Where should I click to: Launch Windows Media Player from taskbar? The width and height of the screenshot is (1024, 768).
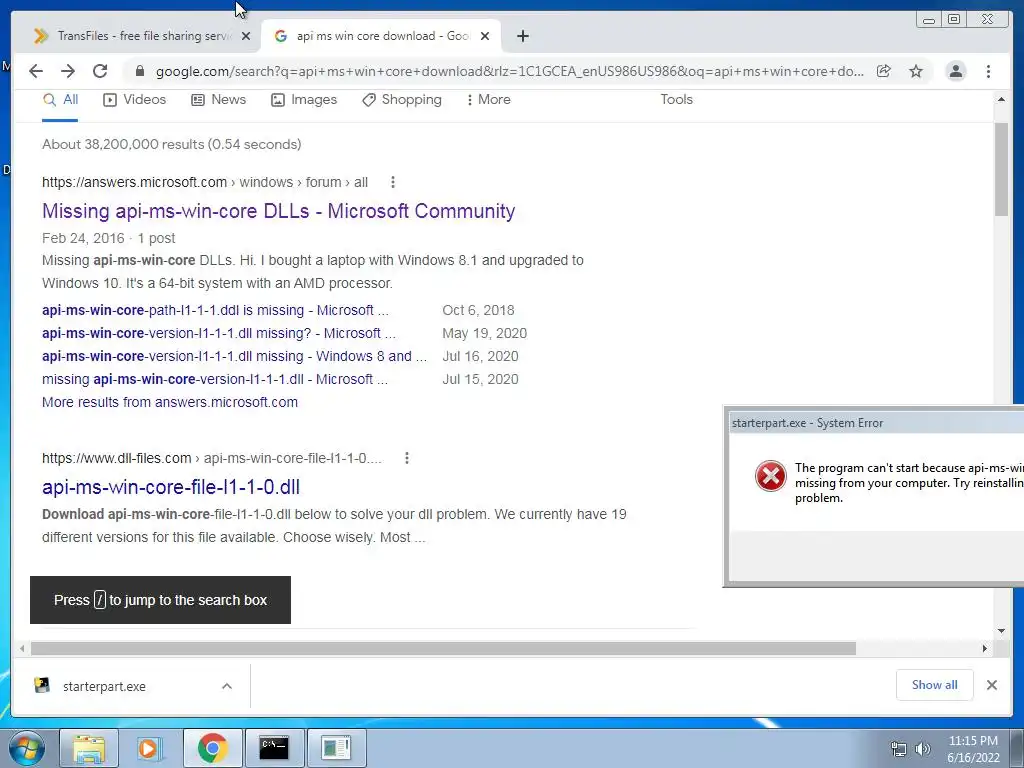(149, 748)
